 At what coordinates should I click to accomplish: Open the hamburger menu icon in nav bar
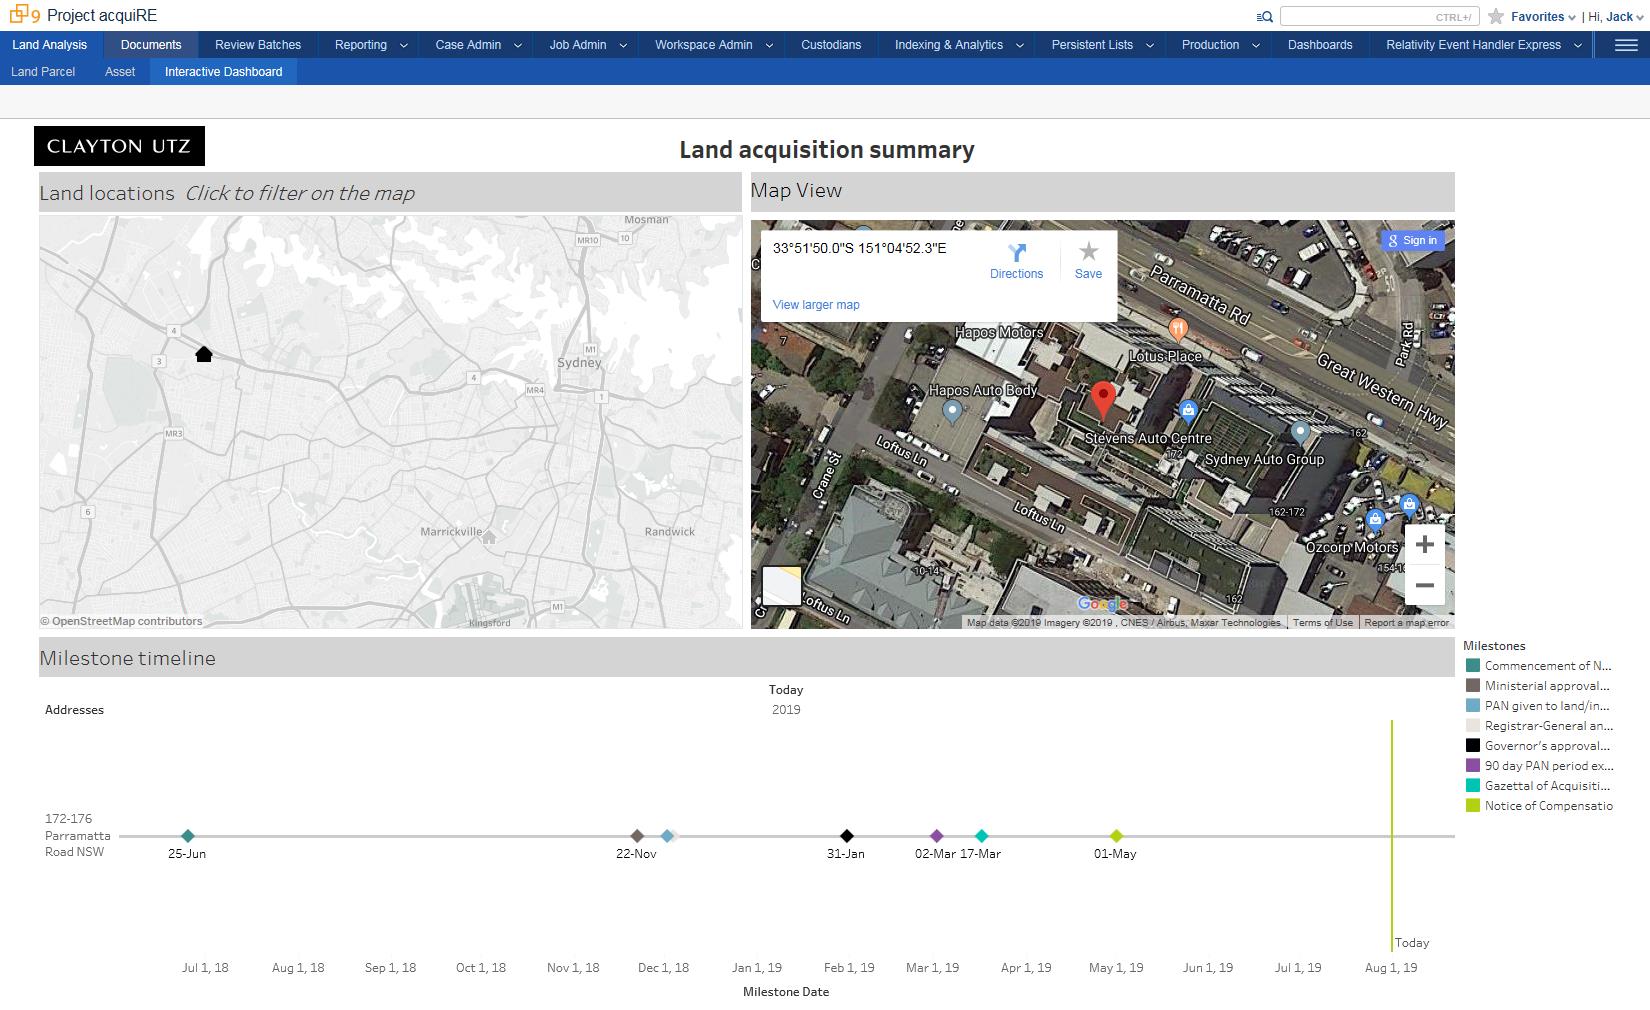pos(1626,45)
